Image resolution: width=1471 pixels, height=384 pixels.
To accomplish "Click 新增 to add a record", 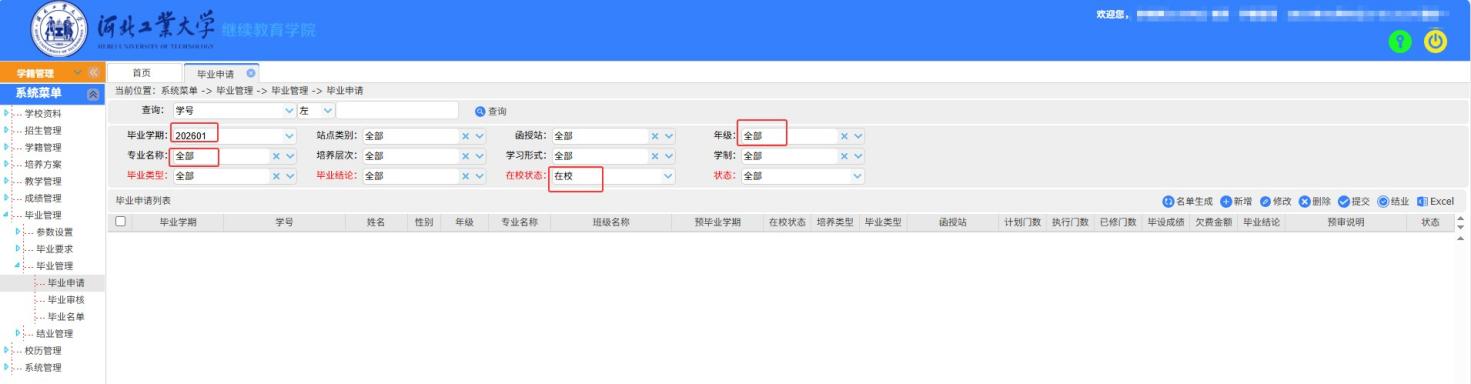I will (x=1236, y=201).
